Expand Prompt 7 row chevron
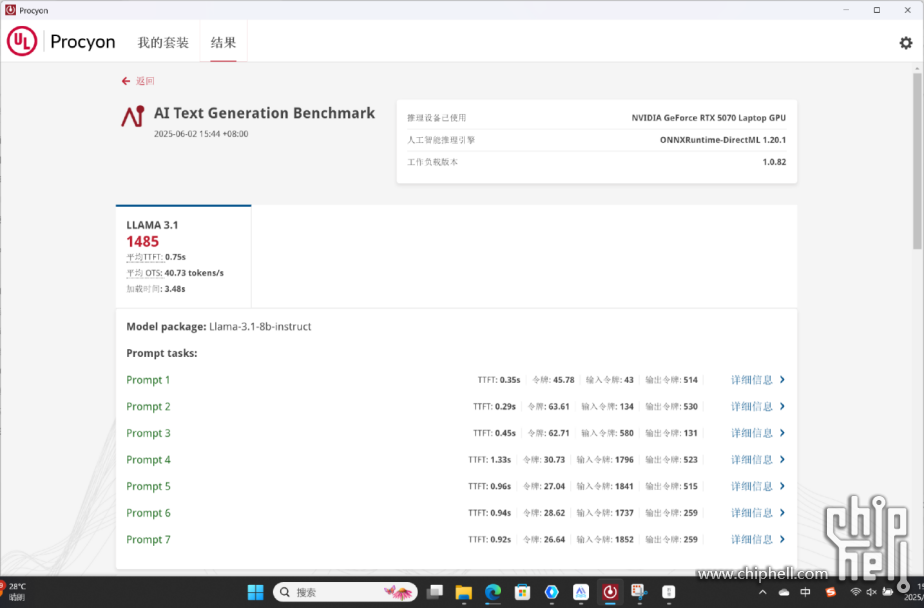The width and height of the screenshot is (924, 609). pos(782,539)
